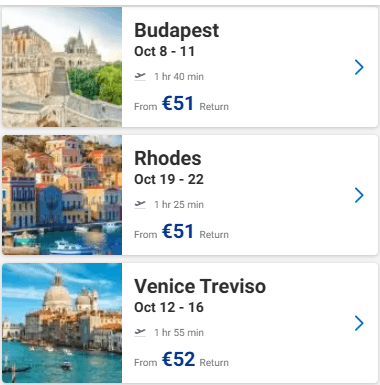Select the Rhodes harbor photo
Image resolution: width=380 pixels, height=385 pixels.
click(62, 195)
